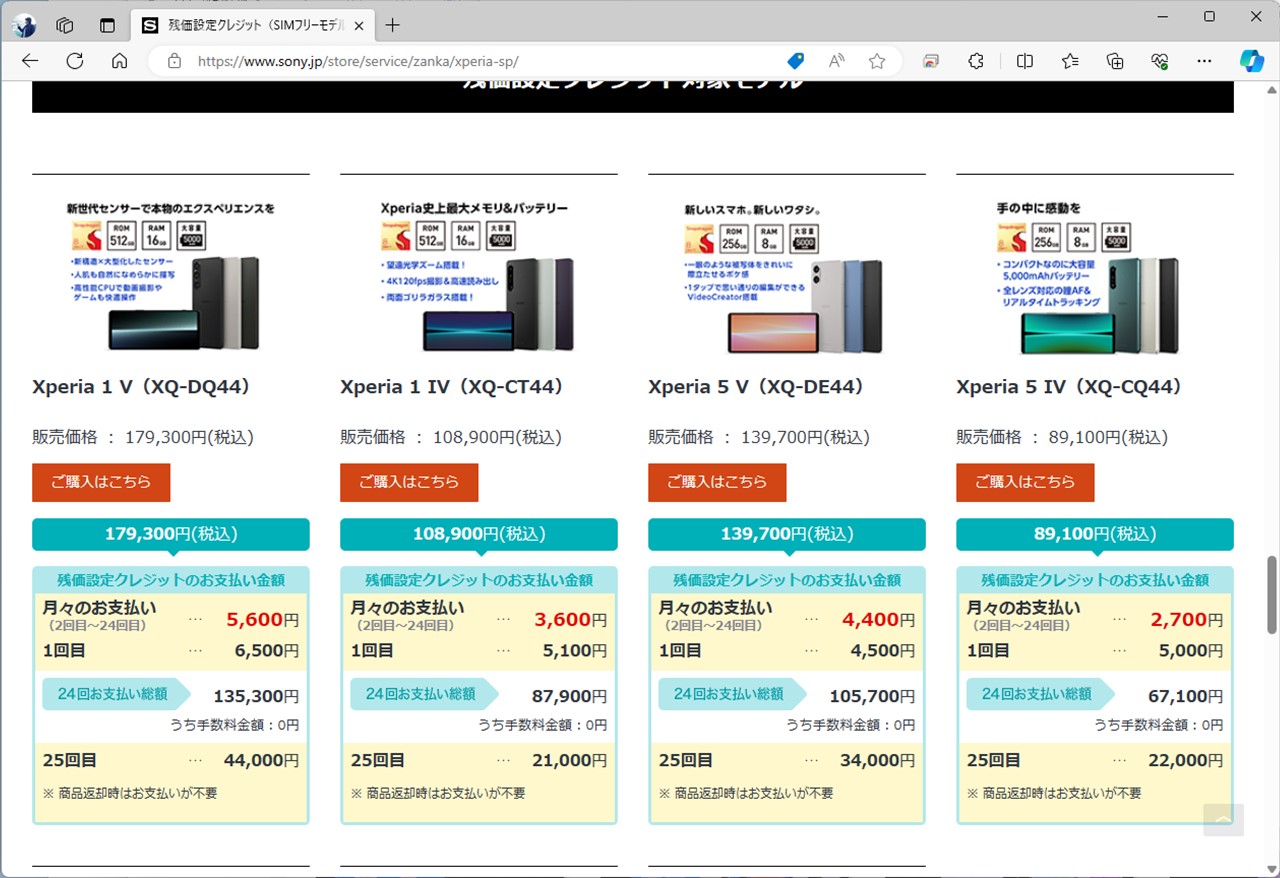Enable split screen view
The width and height of the screenshot is (1280, 878).
[1024, 61]
